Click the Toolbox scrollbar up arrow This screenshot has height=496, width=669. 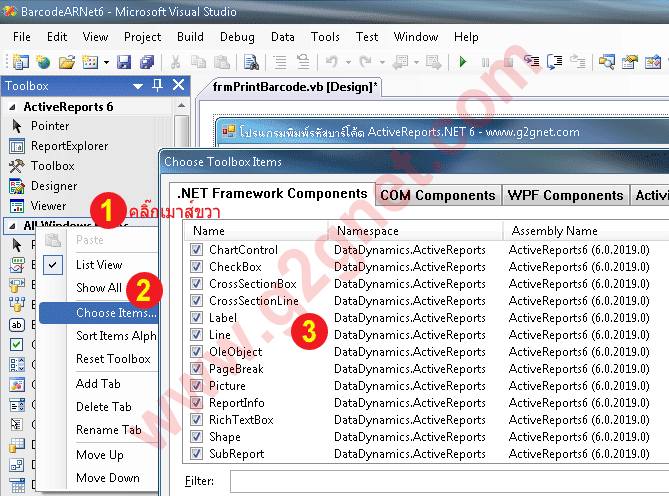[181, 105]
